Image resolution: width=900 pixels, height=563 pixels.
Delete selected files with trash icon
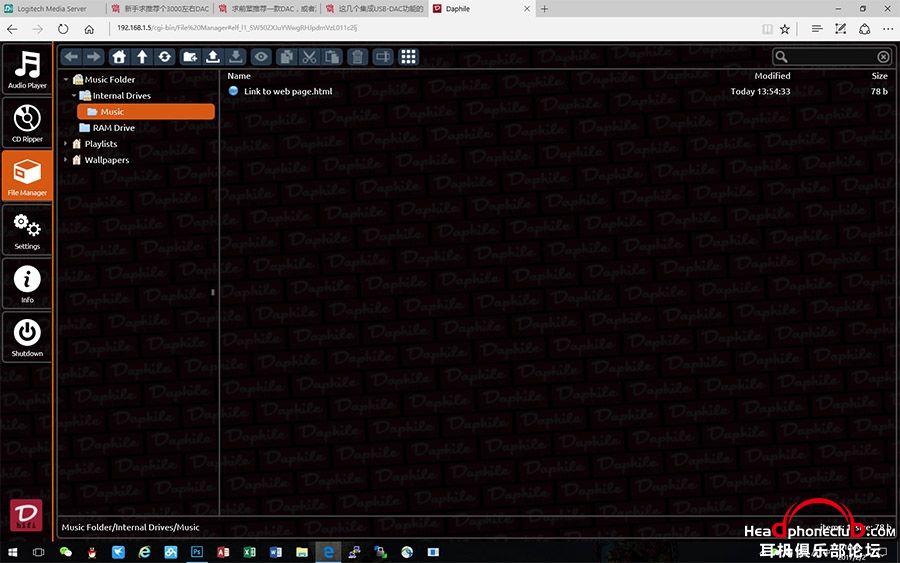pos(357,57)
